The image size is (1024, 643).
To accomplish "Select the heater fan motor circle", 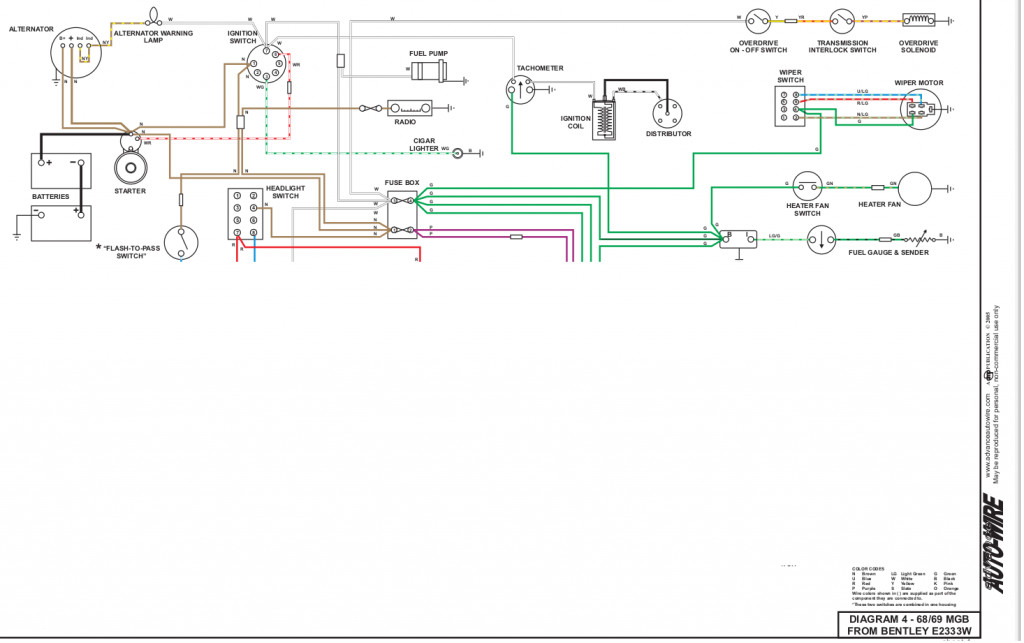I will 914,188.
